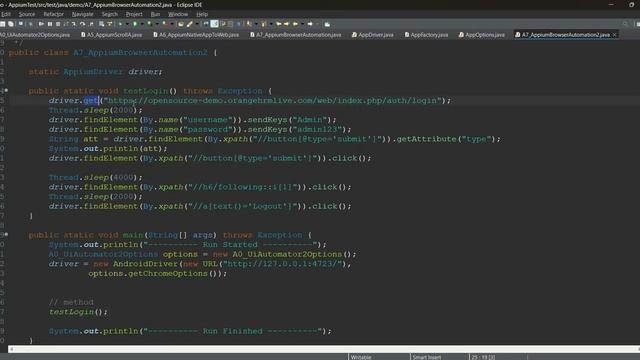Click the Back navigation arrow icon

295,24
